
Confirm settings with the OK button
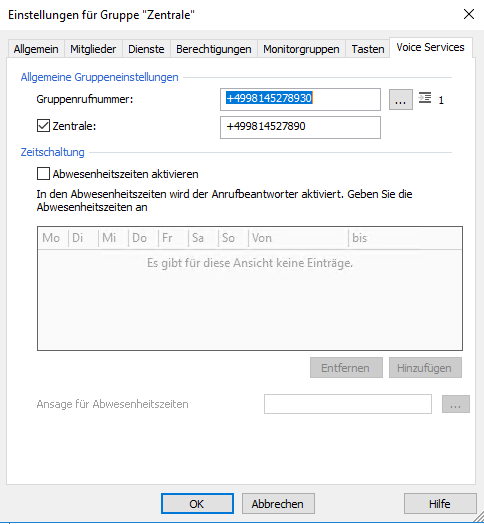tap(197, 504)
